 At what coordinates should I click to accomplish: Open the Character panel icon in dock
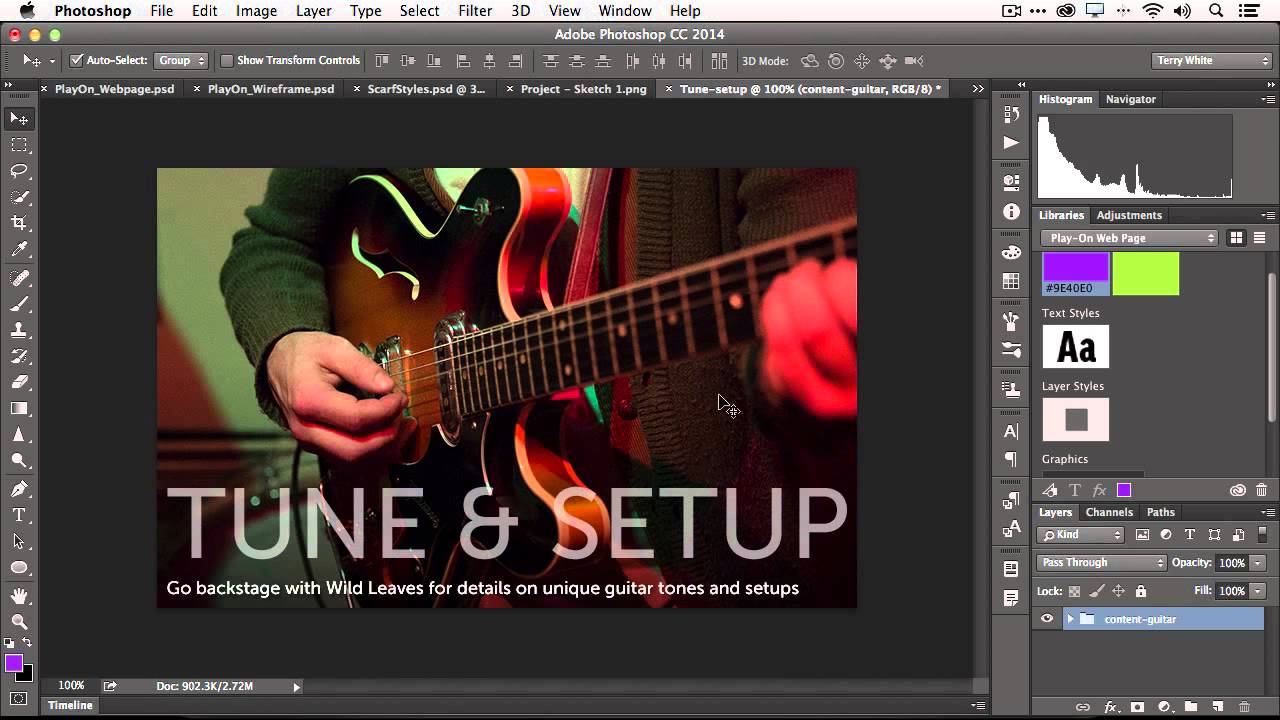[x=1011, y=432]
